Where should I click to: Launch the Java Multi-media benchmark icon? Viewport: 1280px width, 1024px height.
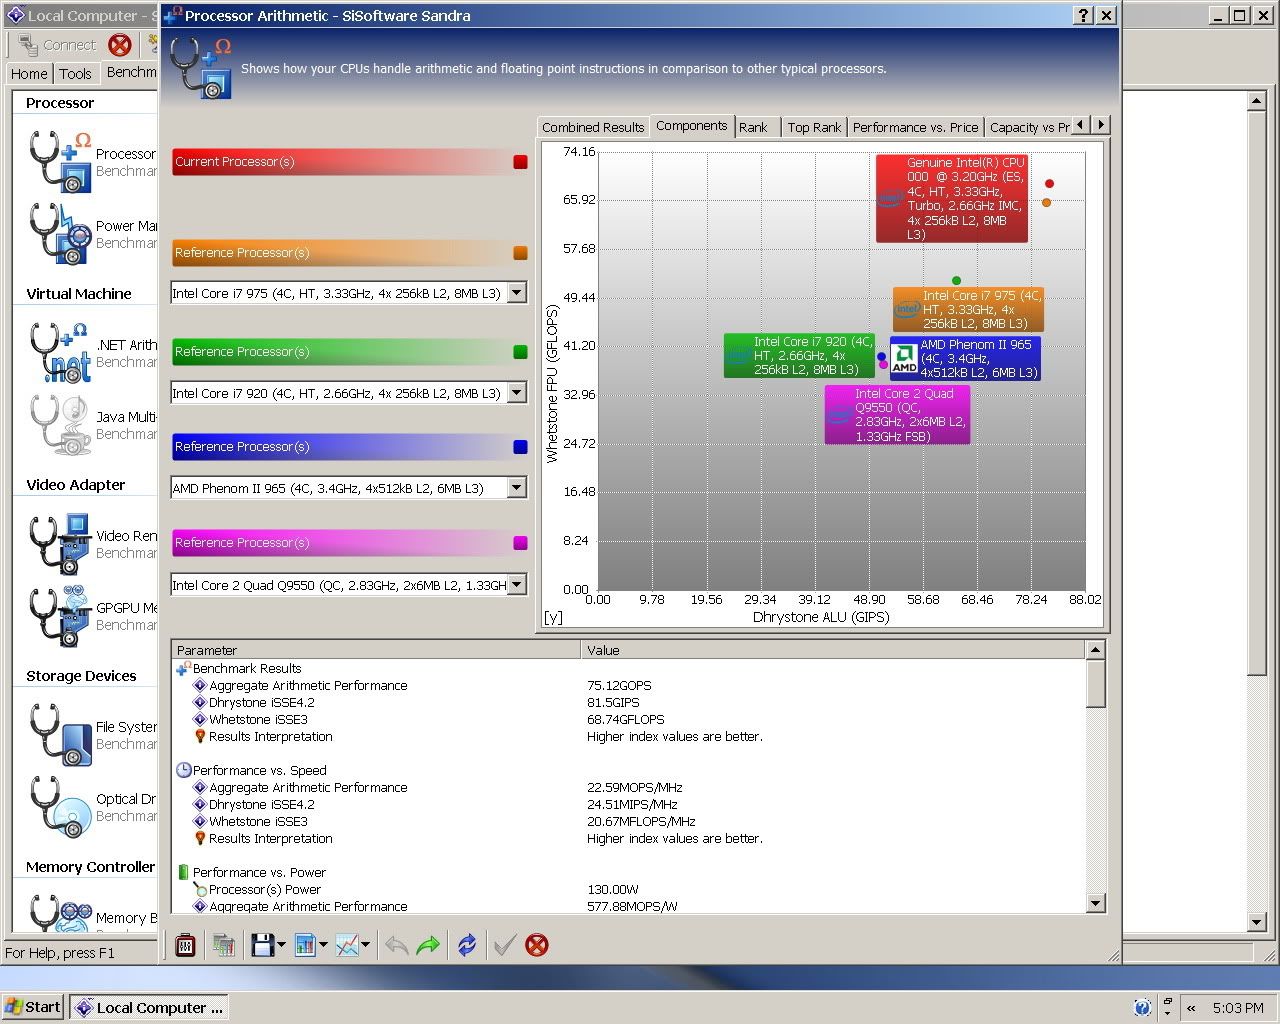pyautogui.click(x=61, y=424)
